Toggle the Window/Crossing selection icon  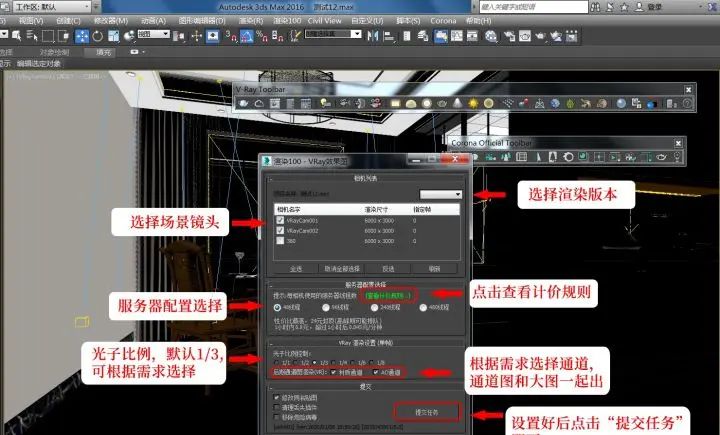pyautogui.click(x=63, y=36)
